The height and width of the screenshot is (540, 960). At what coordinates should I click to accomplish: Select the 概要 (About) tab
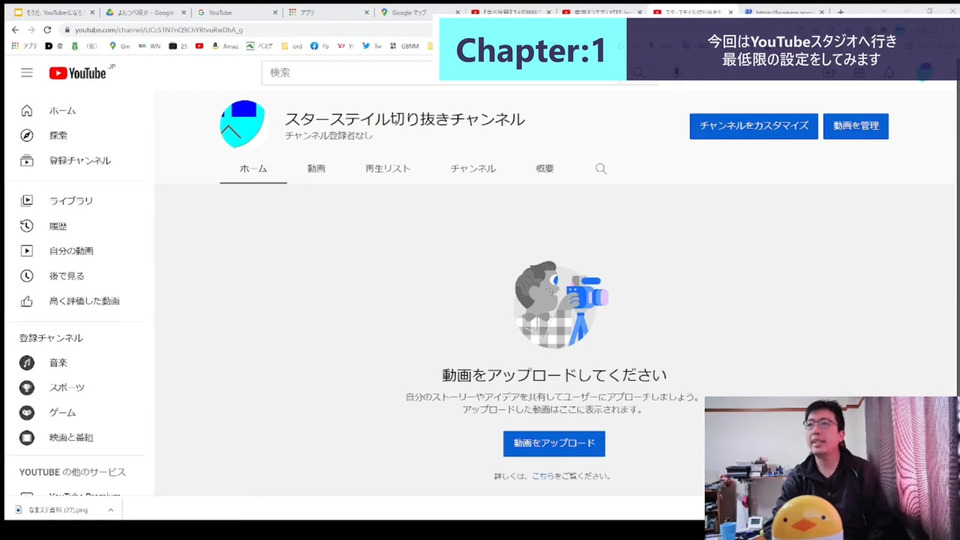[x=545, y=169]
